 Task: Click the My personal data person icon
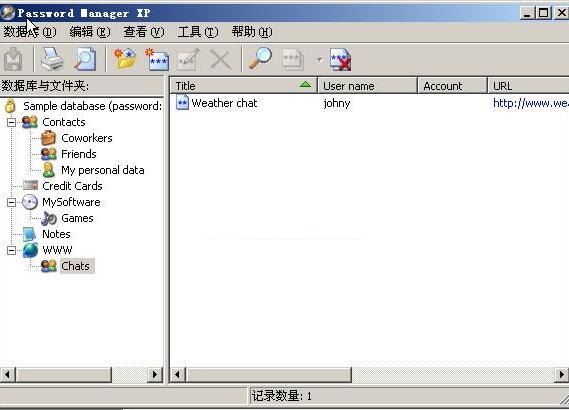tap(49, 170)
